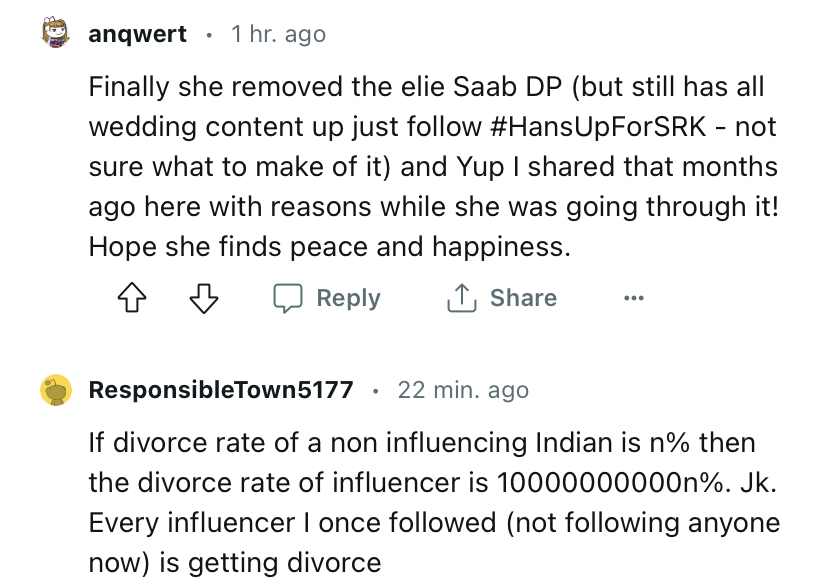Click the Reply speech bubble icon

(x=287, y=299)
